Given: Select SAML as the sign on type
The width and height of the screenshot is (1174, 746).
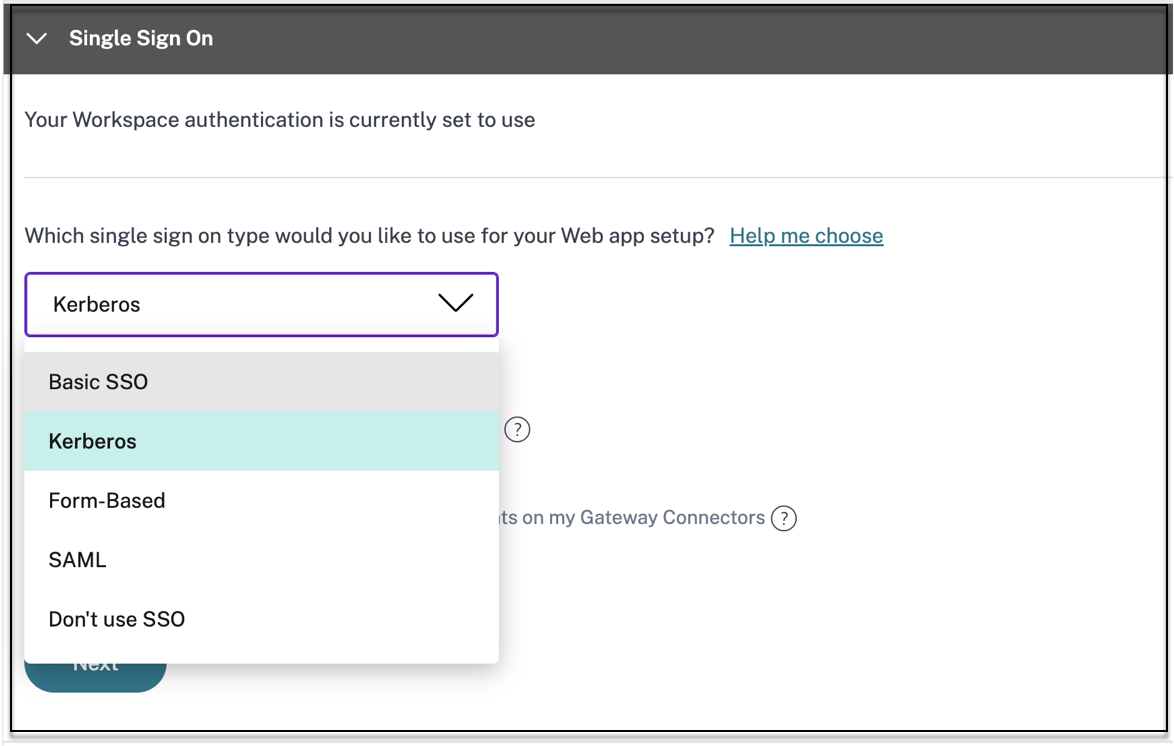Looking at the screenshot, I should pyautogui.click(x=77, y=560).
